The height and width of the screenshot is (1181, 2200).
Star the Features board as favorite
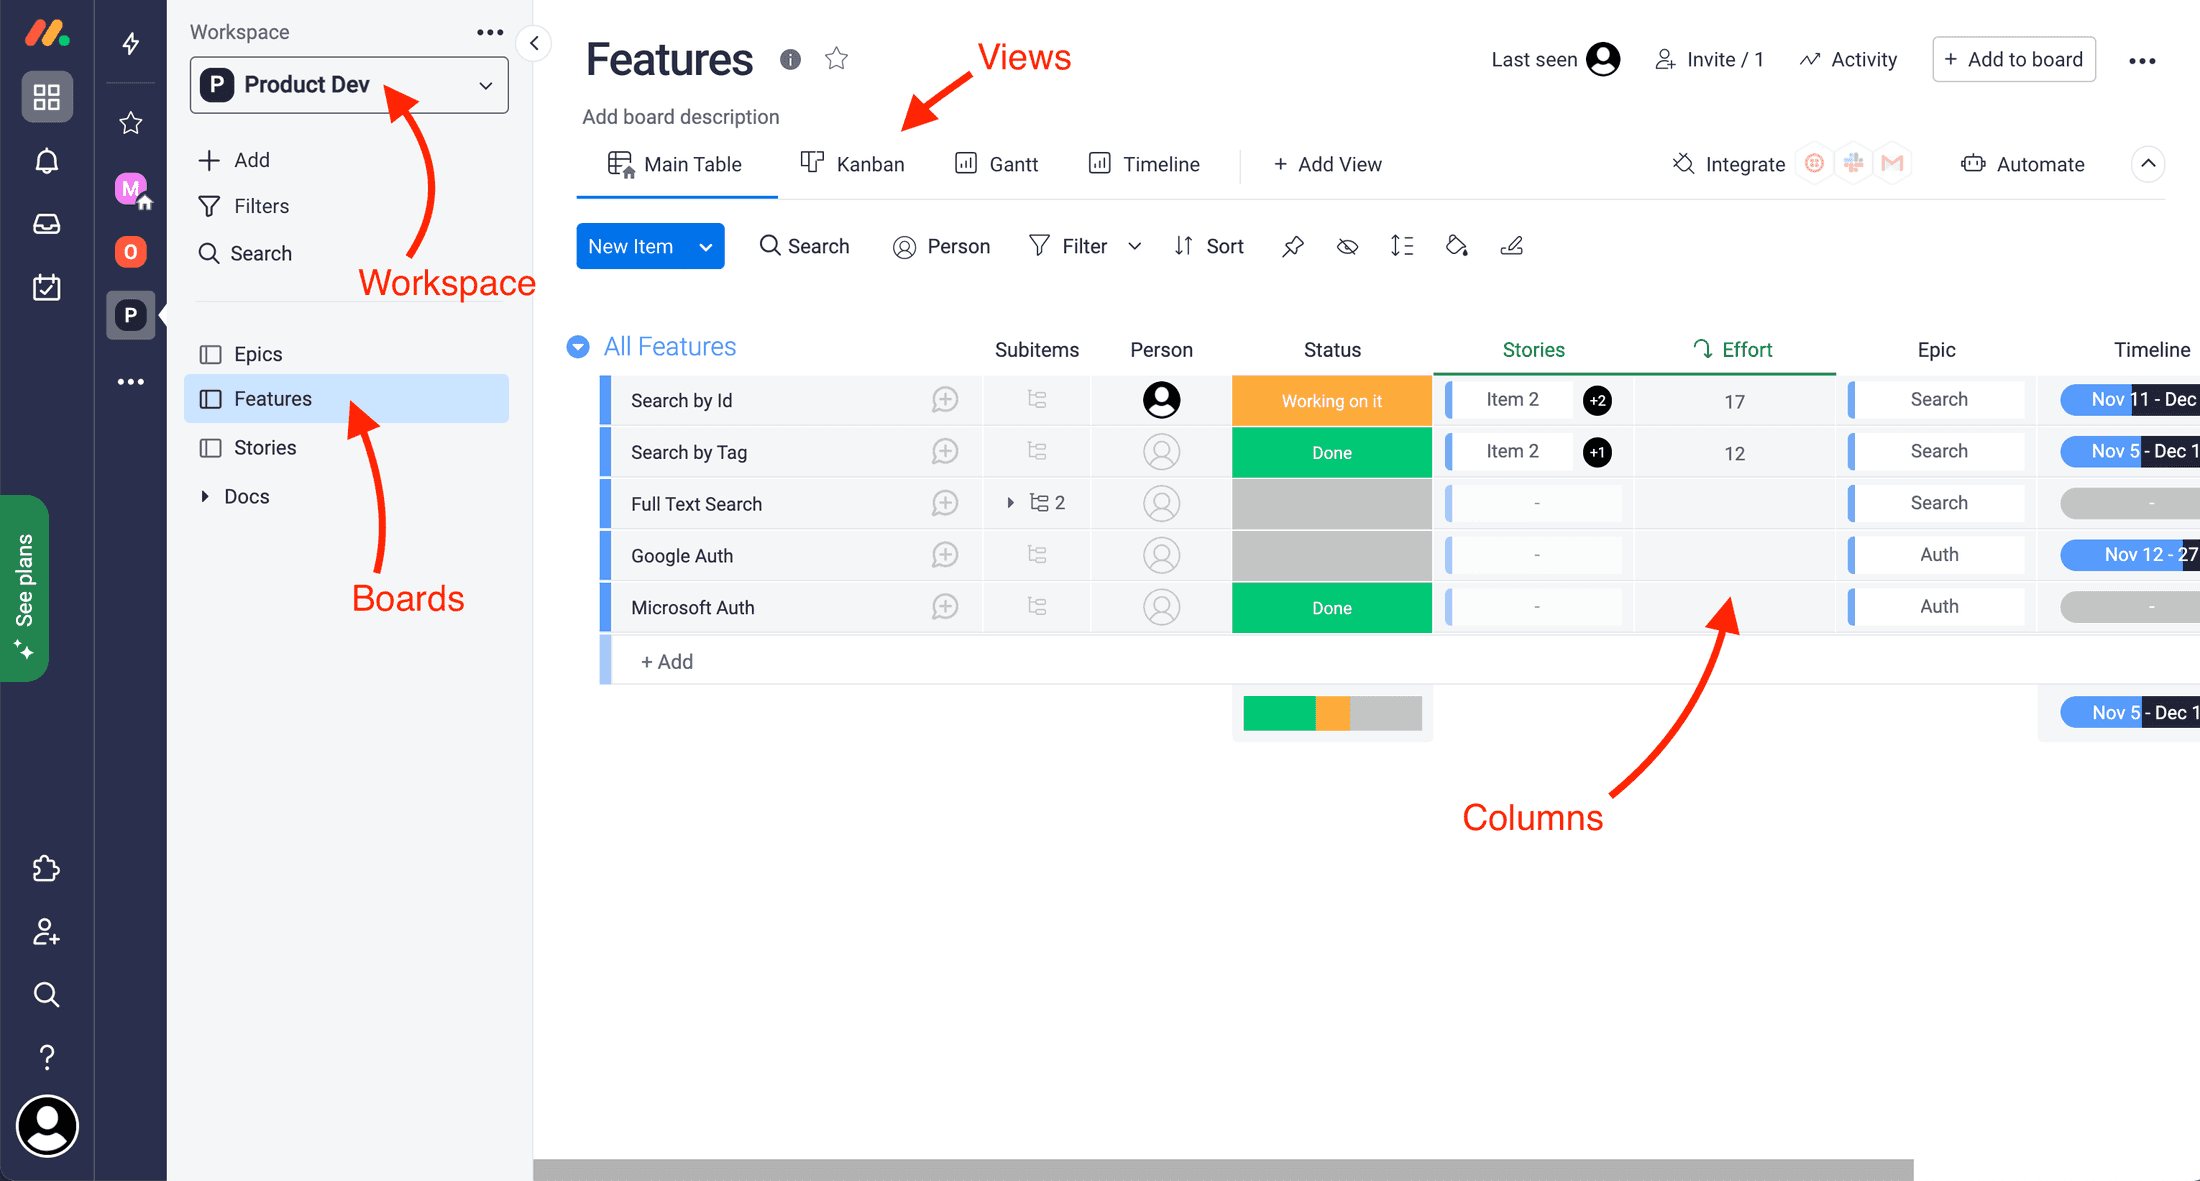tap(836, 58)
